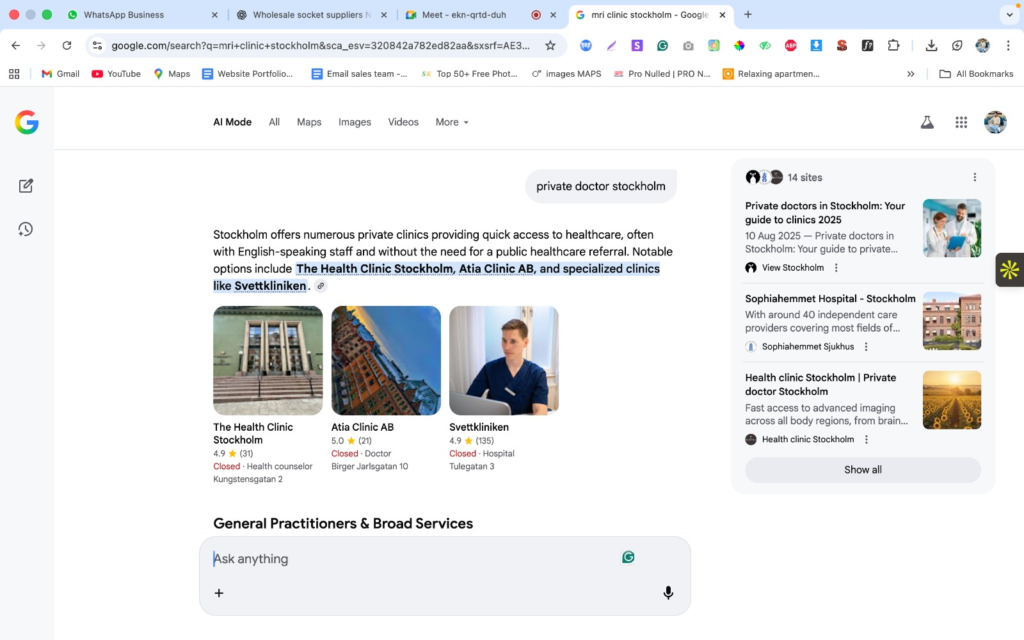Click the Google logo in sidebar
Viewport: 1024px width, 640px height.
pos(27,122)
